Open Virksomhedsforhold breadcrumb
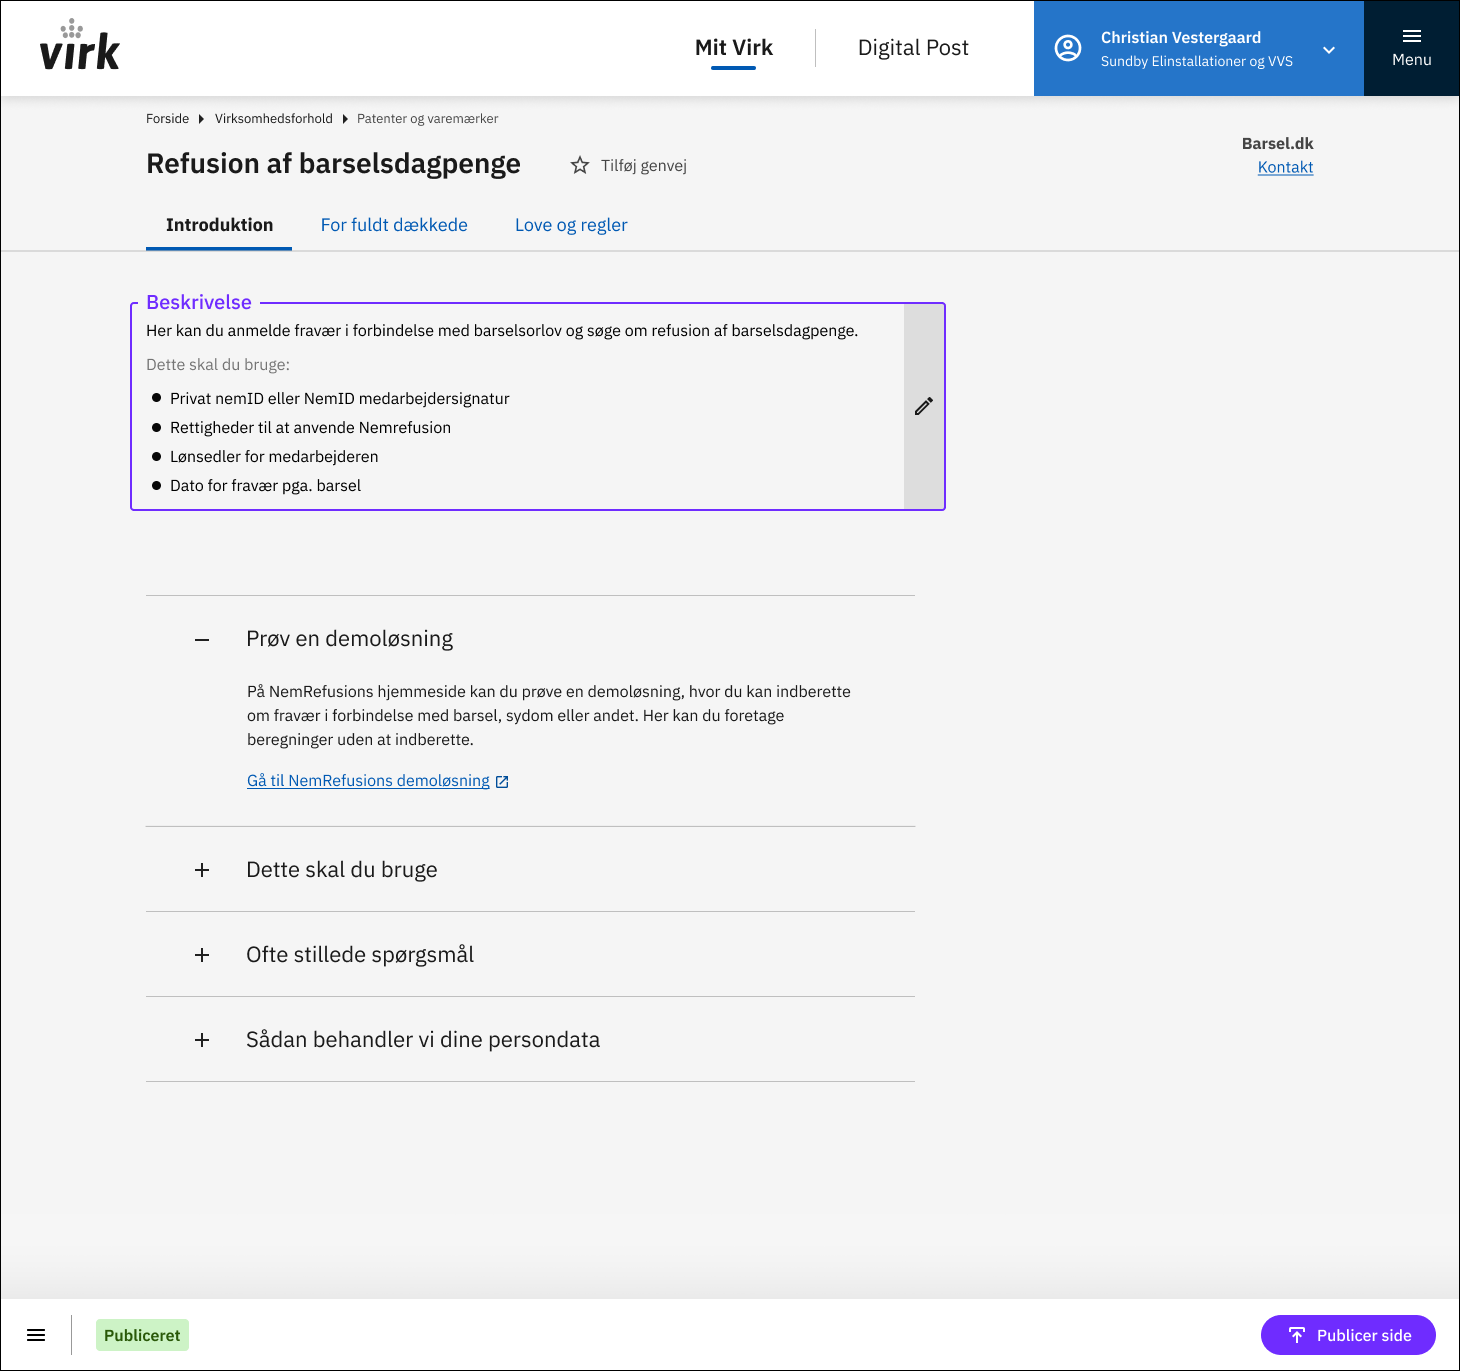The height and width of the screenshot is (1371, 1460). 274,119
